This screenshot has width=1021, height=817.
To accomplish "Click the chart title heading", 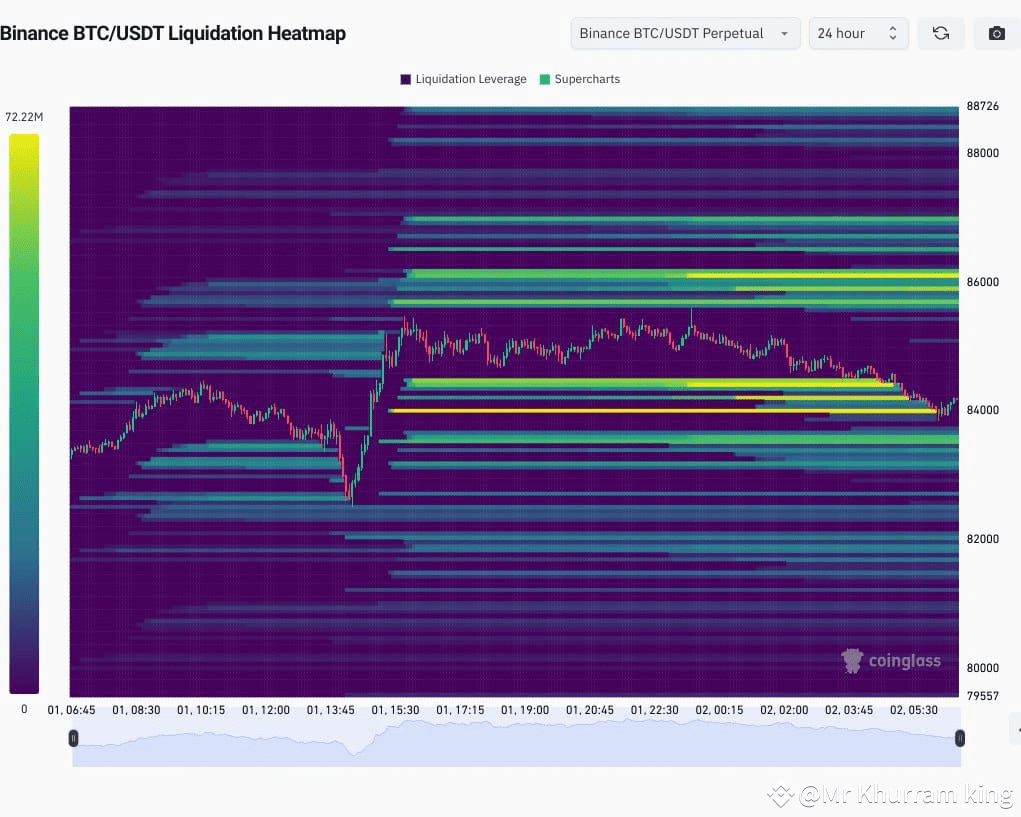I will (174, 33).
